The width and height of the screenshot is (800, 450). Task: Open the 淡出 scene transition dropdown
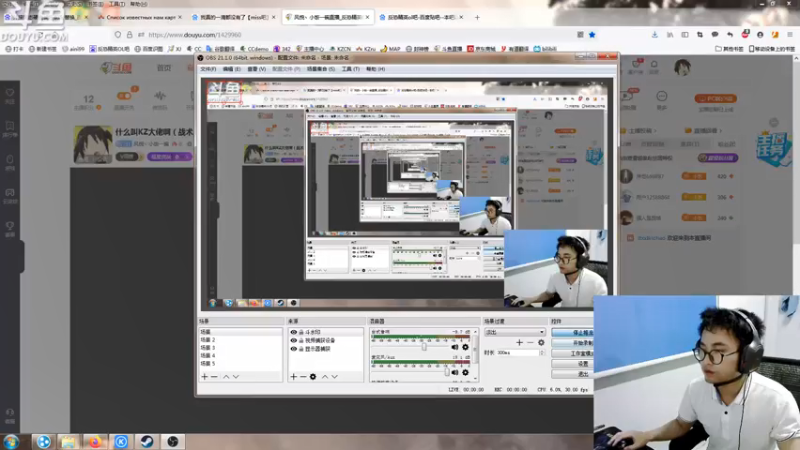pos(515,332)
